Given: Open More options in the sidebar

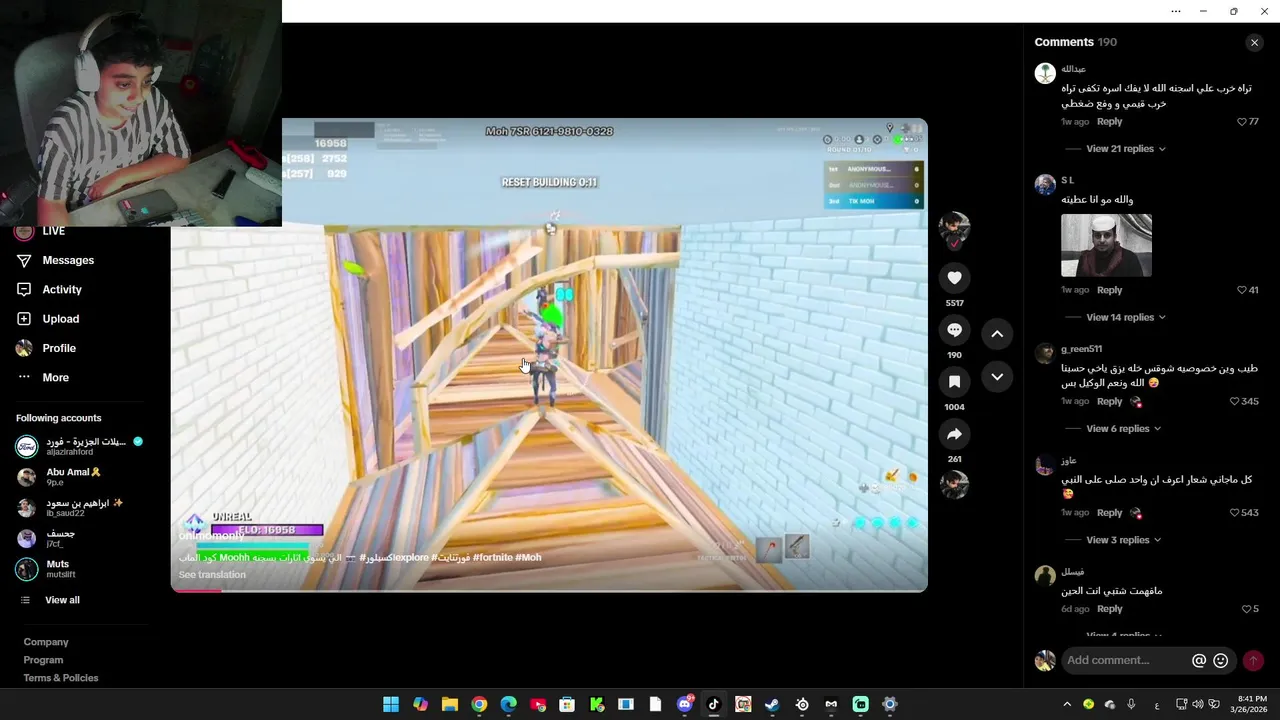Looking at the screenshot, I should tap(56, 378).
